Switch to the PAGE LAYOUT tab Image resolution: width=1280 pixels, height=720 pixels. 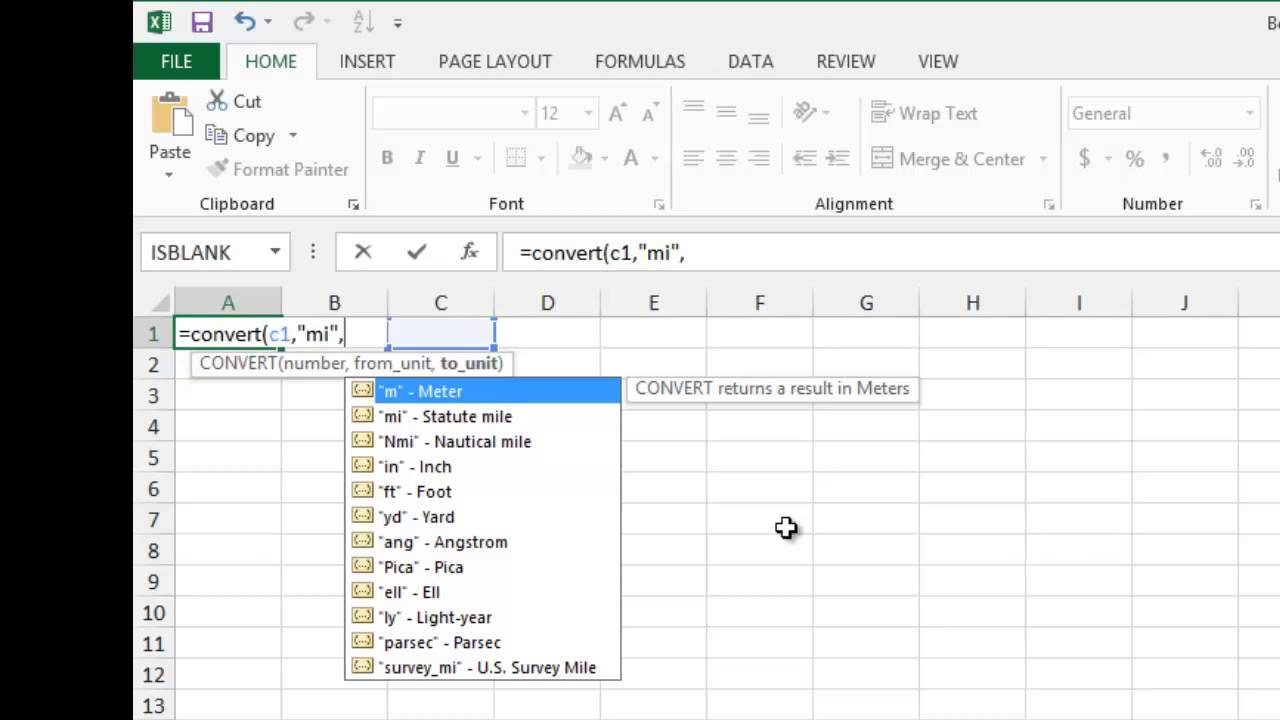pyautogui.click(x=495, y=61)
